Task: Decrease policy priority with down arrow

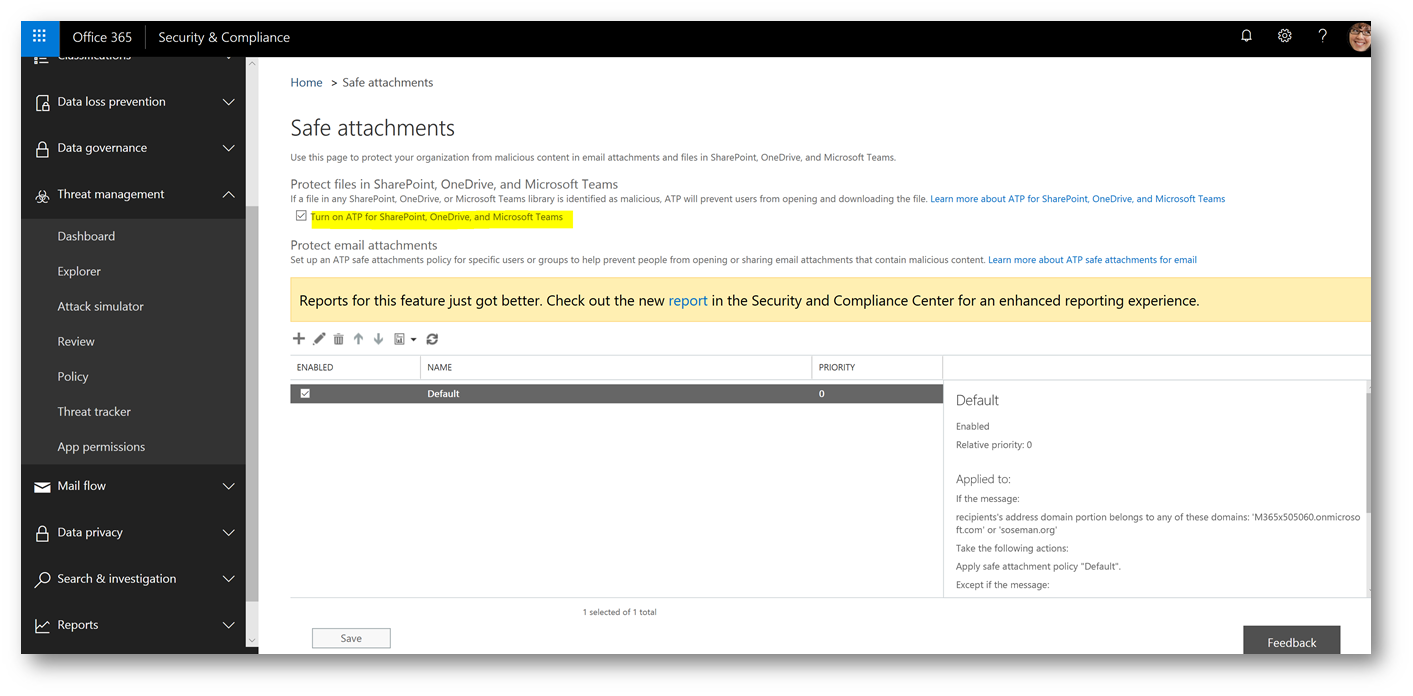Action: [x=378, y=339]
